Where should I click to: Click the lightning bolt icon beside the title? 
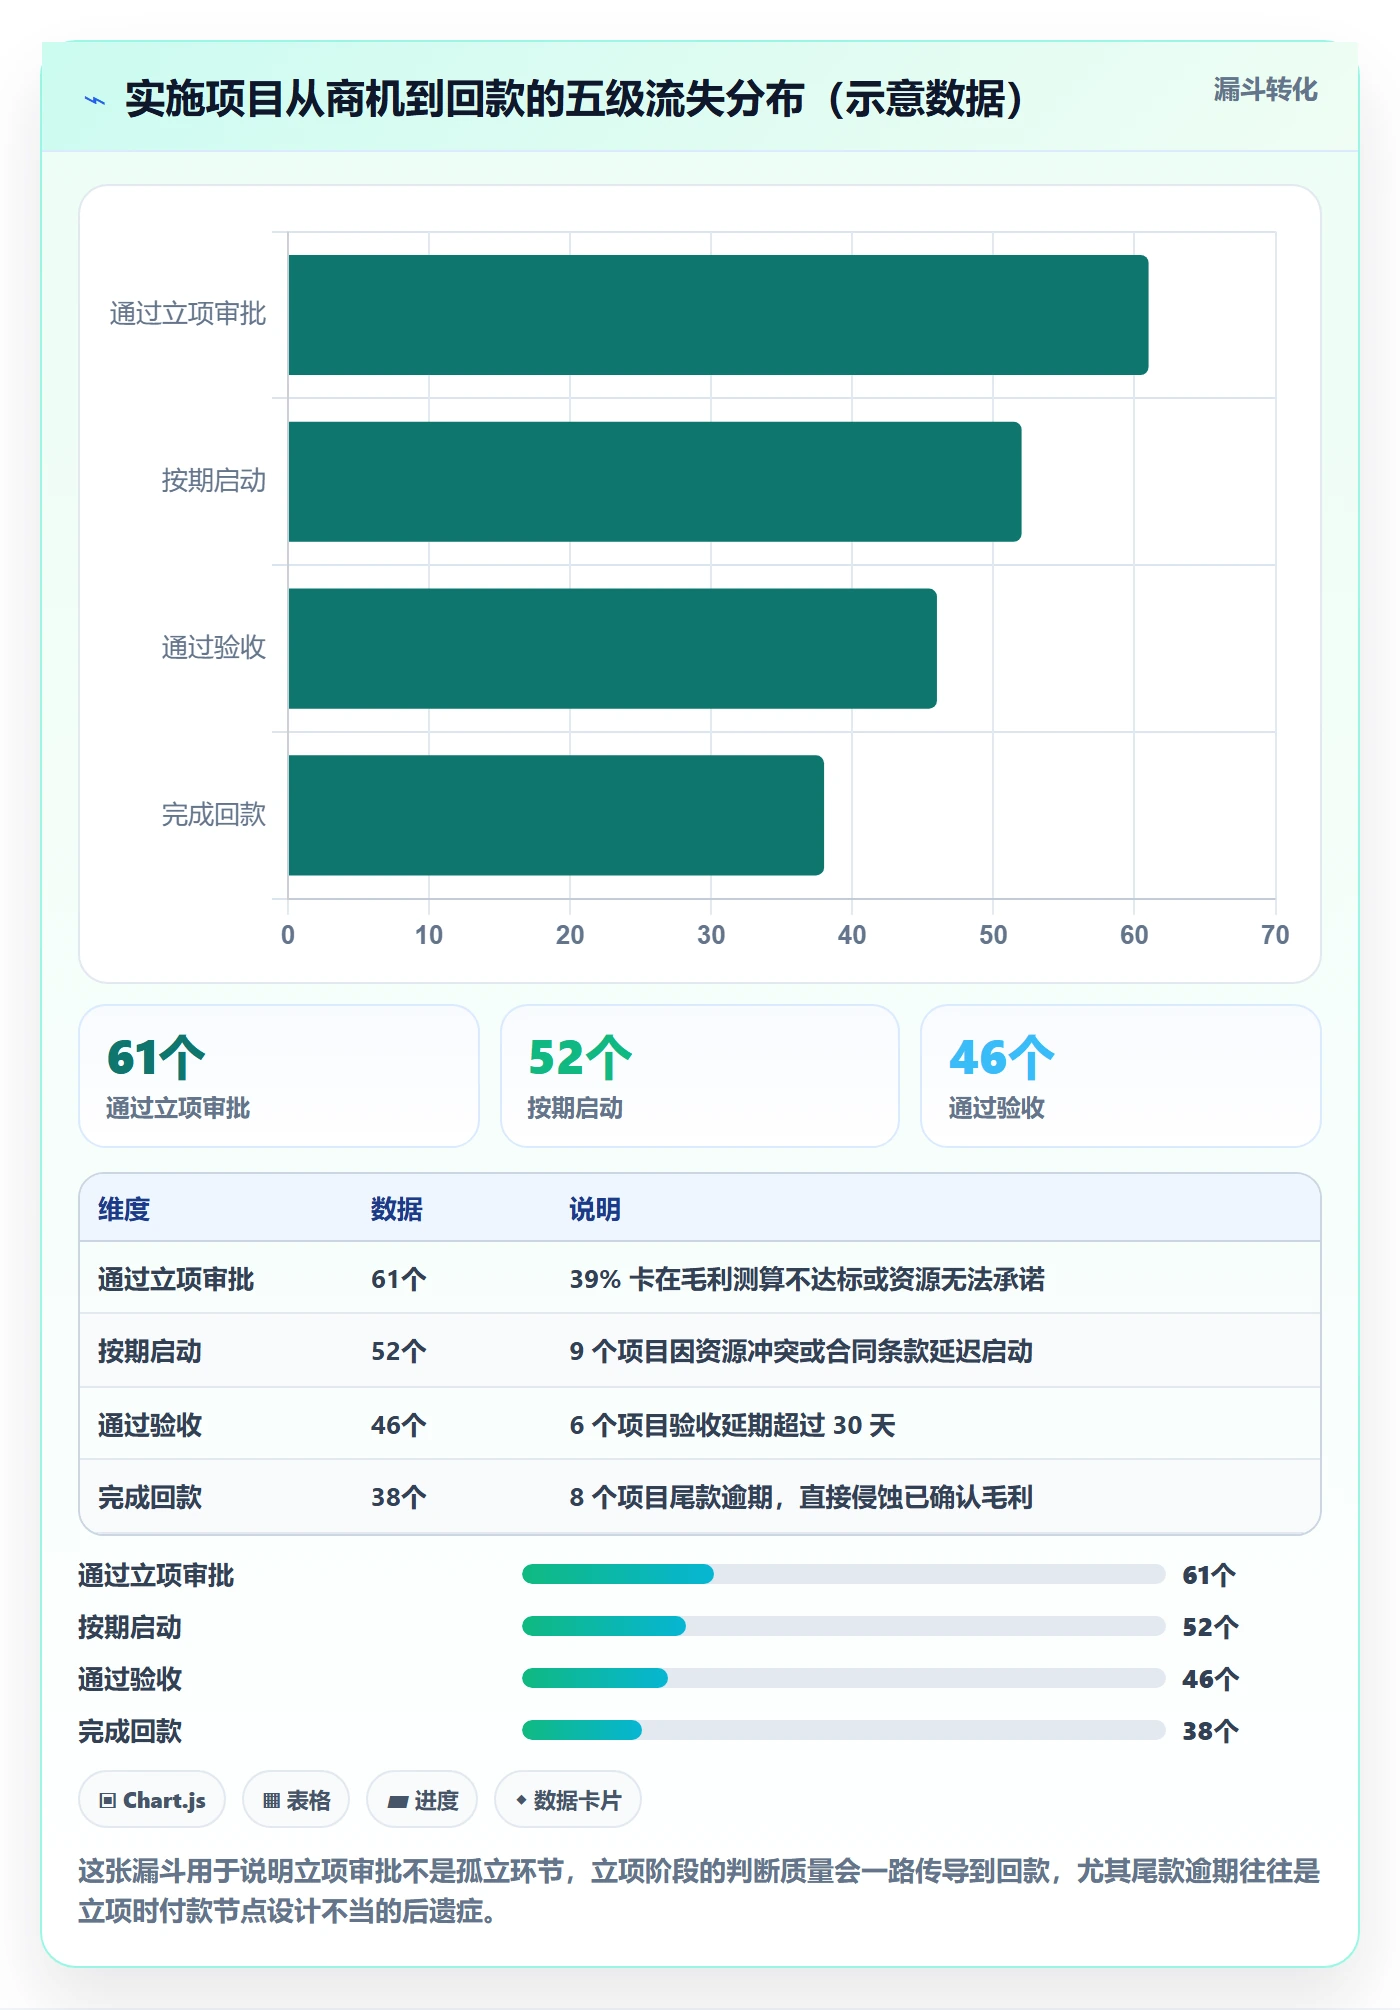point(95,100)
